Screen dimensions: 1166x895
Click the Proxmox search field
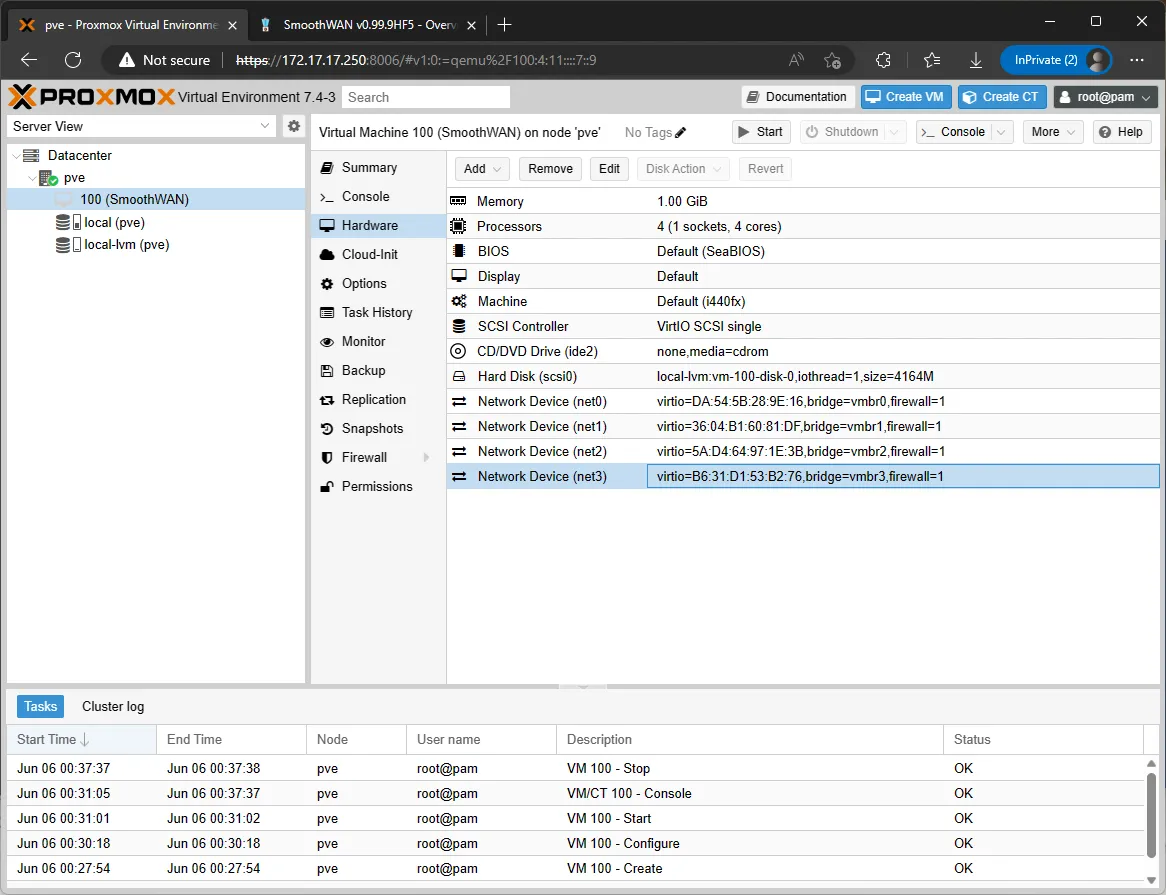426,97
